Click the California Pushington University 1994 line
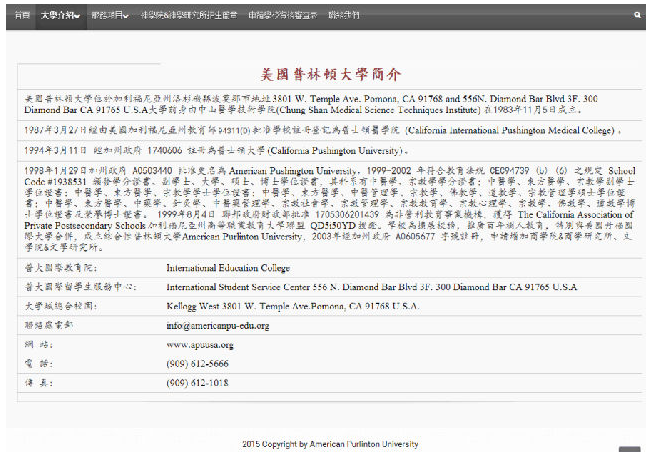The height and width of the screenshot is (462, 652). click(216, 151)
